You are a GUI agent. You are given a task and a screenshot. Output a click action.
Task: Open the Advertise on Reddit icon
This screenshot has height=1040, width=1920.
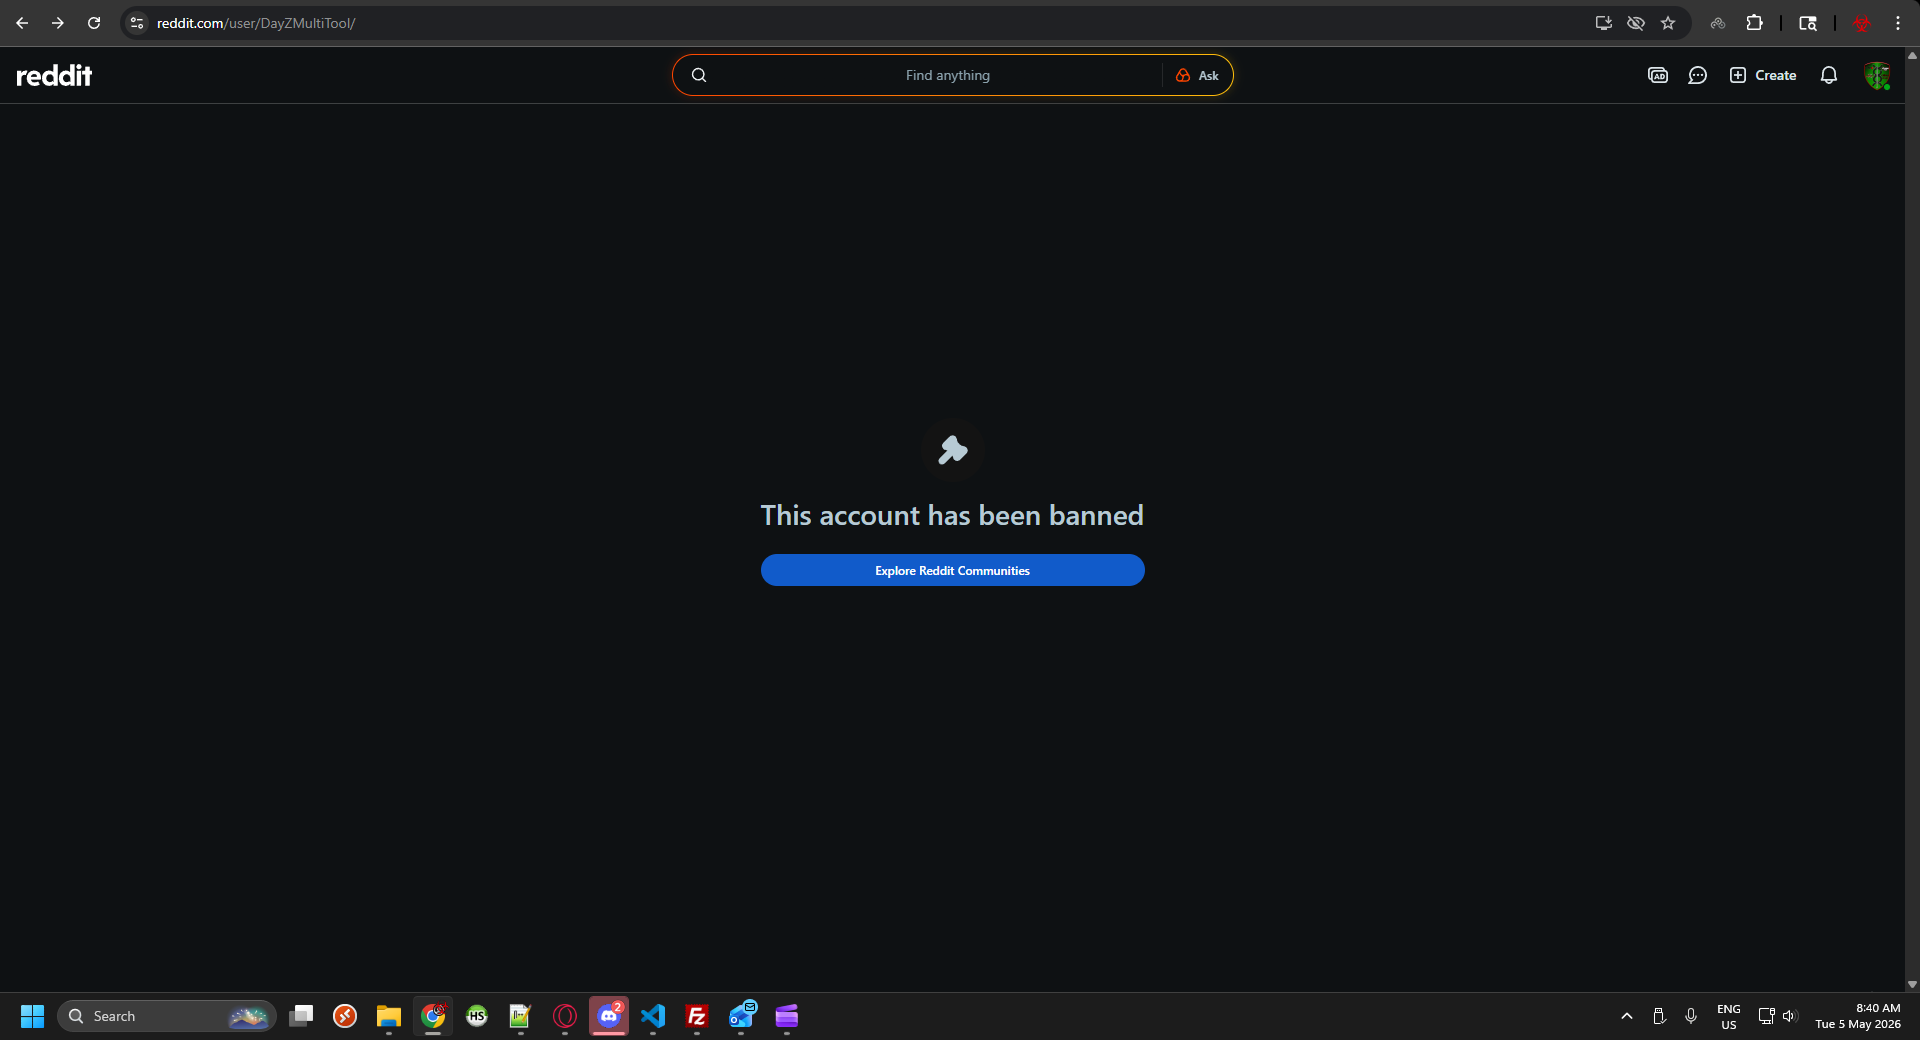click(x=1658, y=75)
